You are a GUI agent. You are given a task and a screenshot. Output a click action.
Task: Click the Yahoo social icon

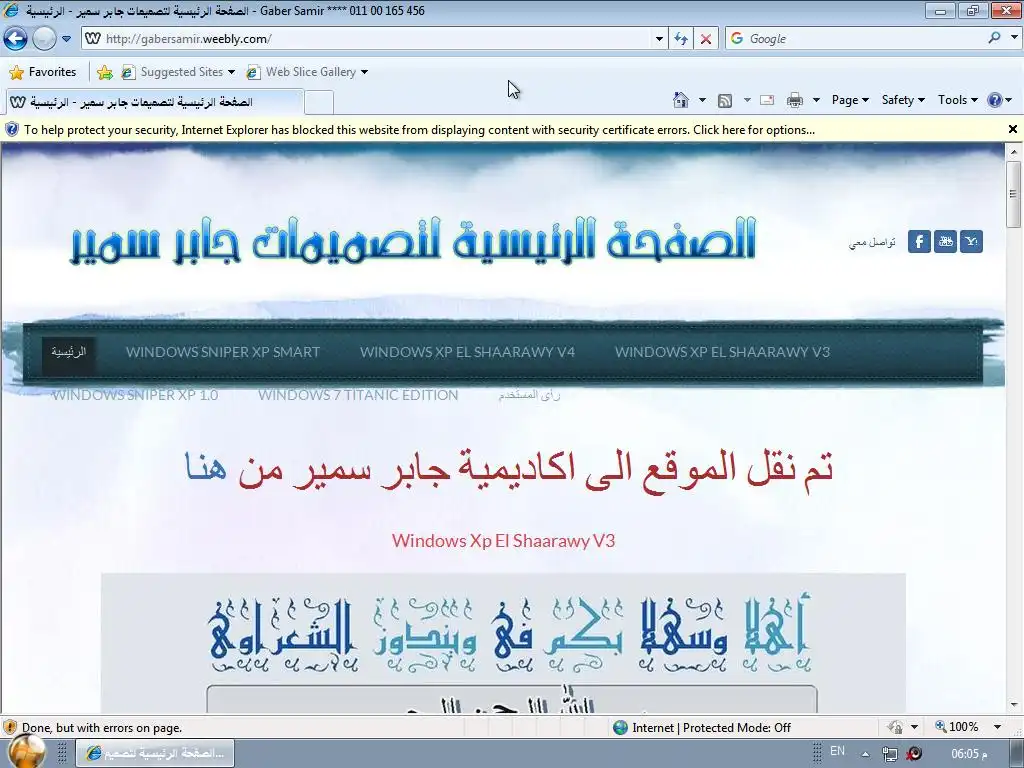[971, 242]
